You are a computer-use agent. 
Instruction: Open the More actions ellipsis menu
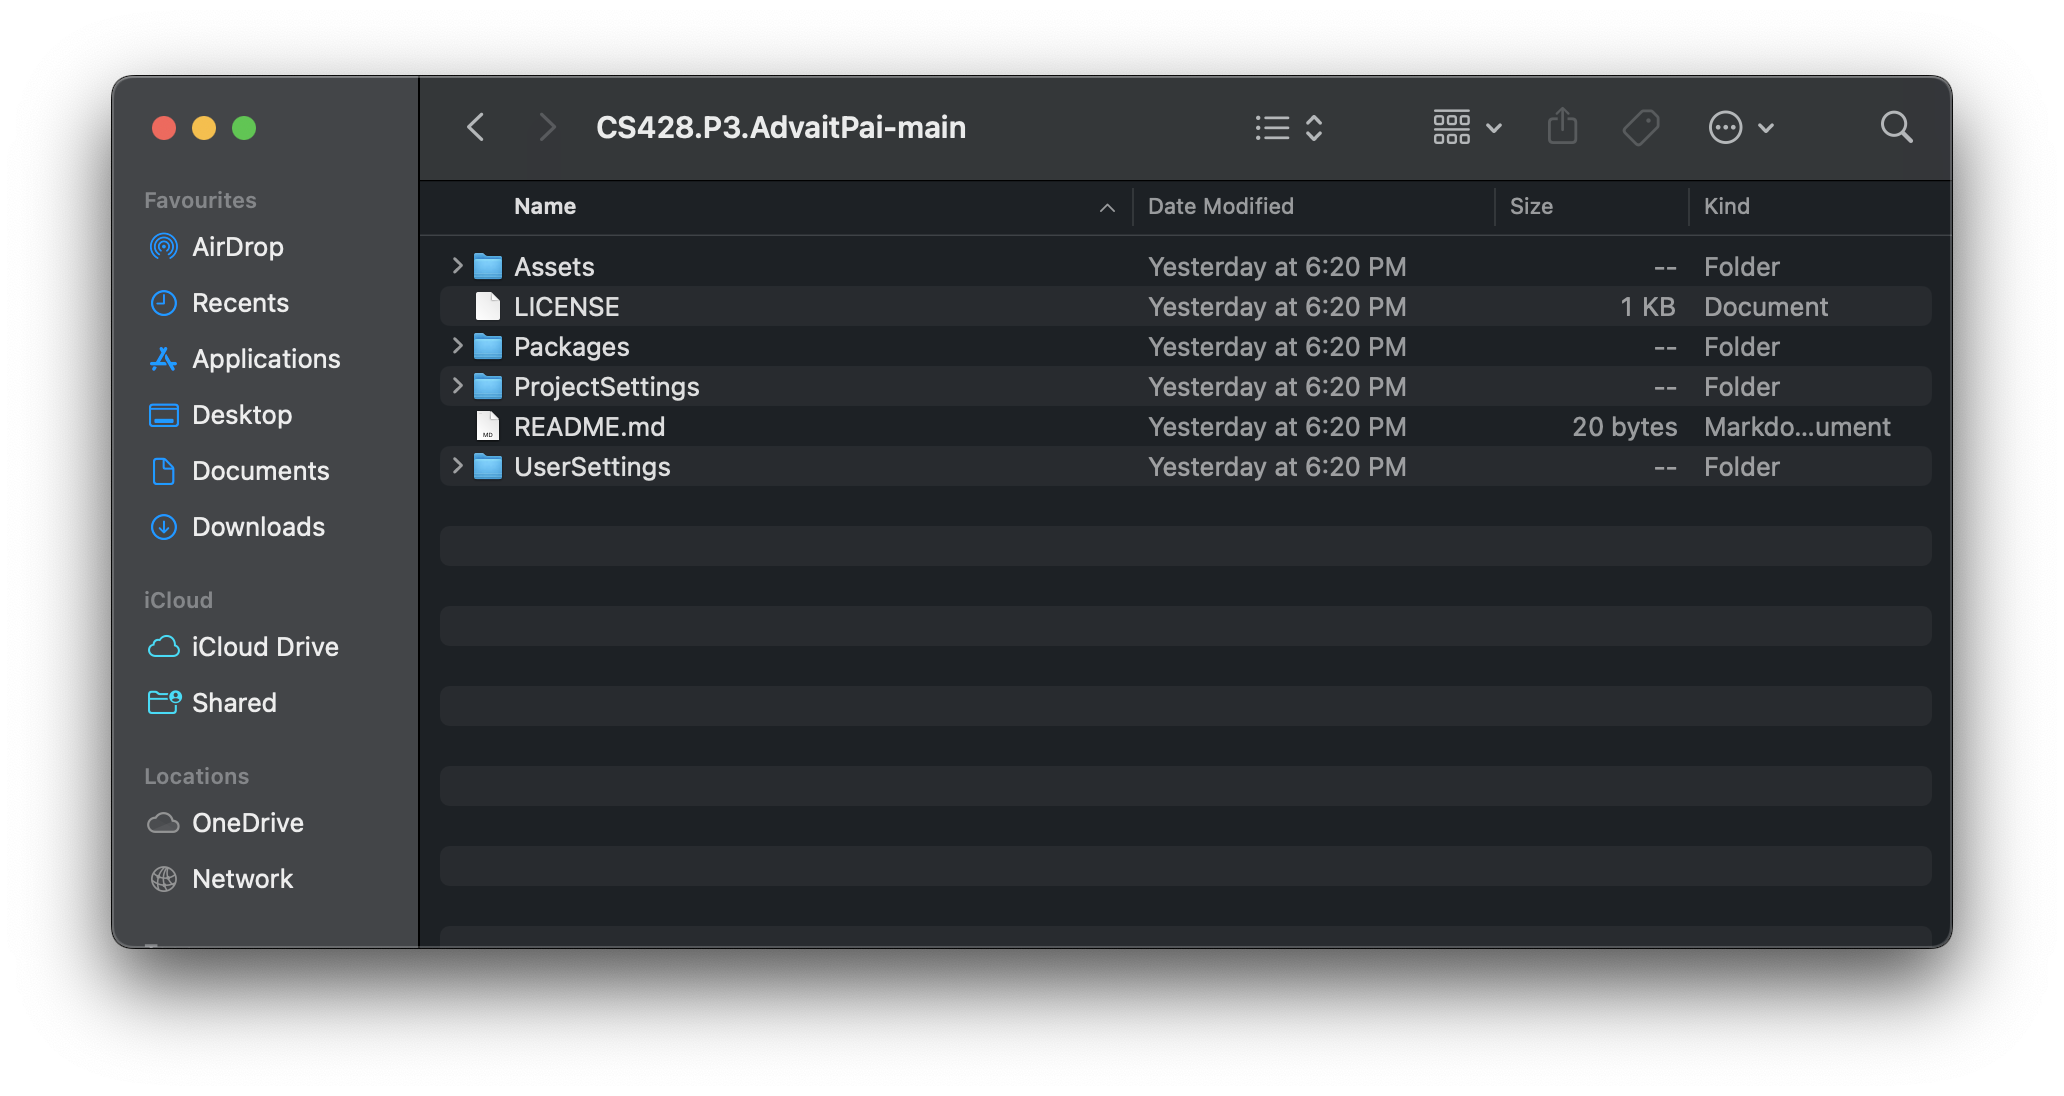point(1740,127)
